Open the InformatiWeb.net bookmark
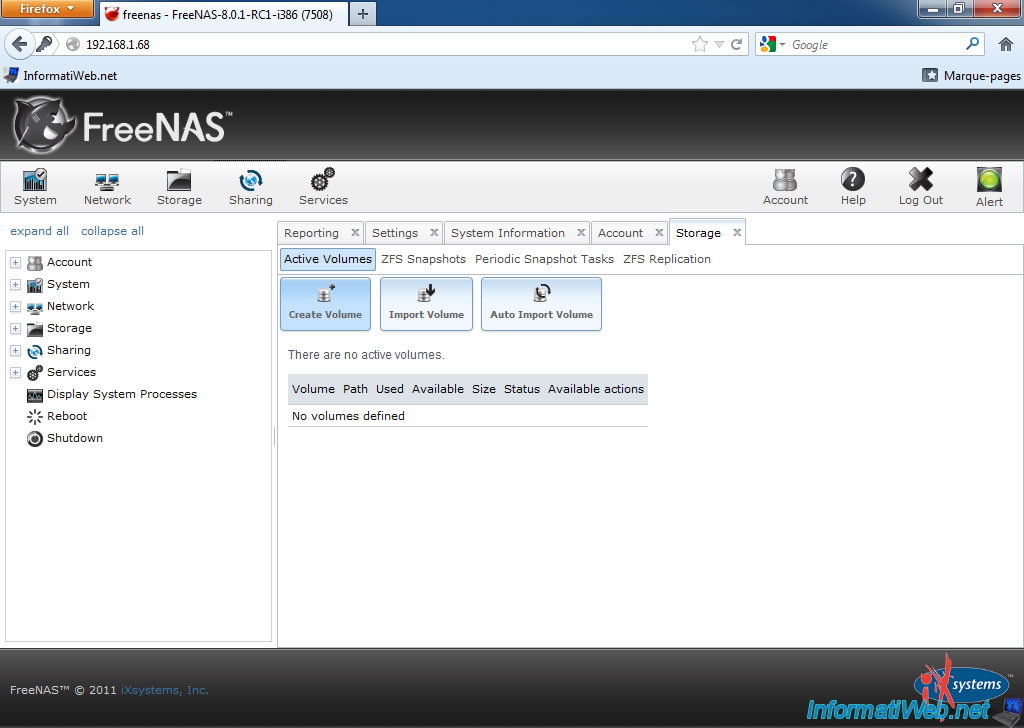 pyautogui.click(x=61, y=76)
